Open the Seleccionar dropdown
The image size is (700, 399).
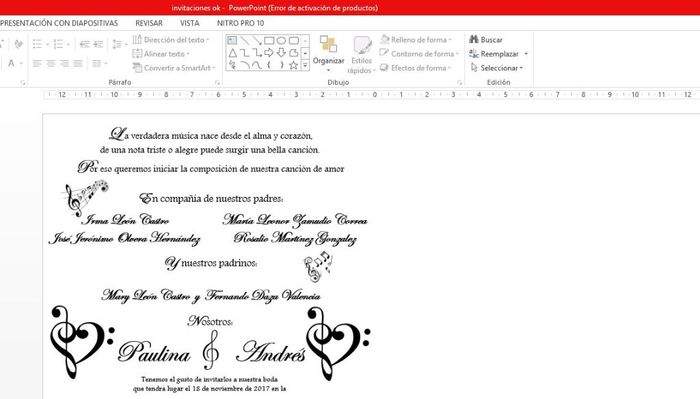497,68
